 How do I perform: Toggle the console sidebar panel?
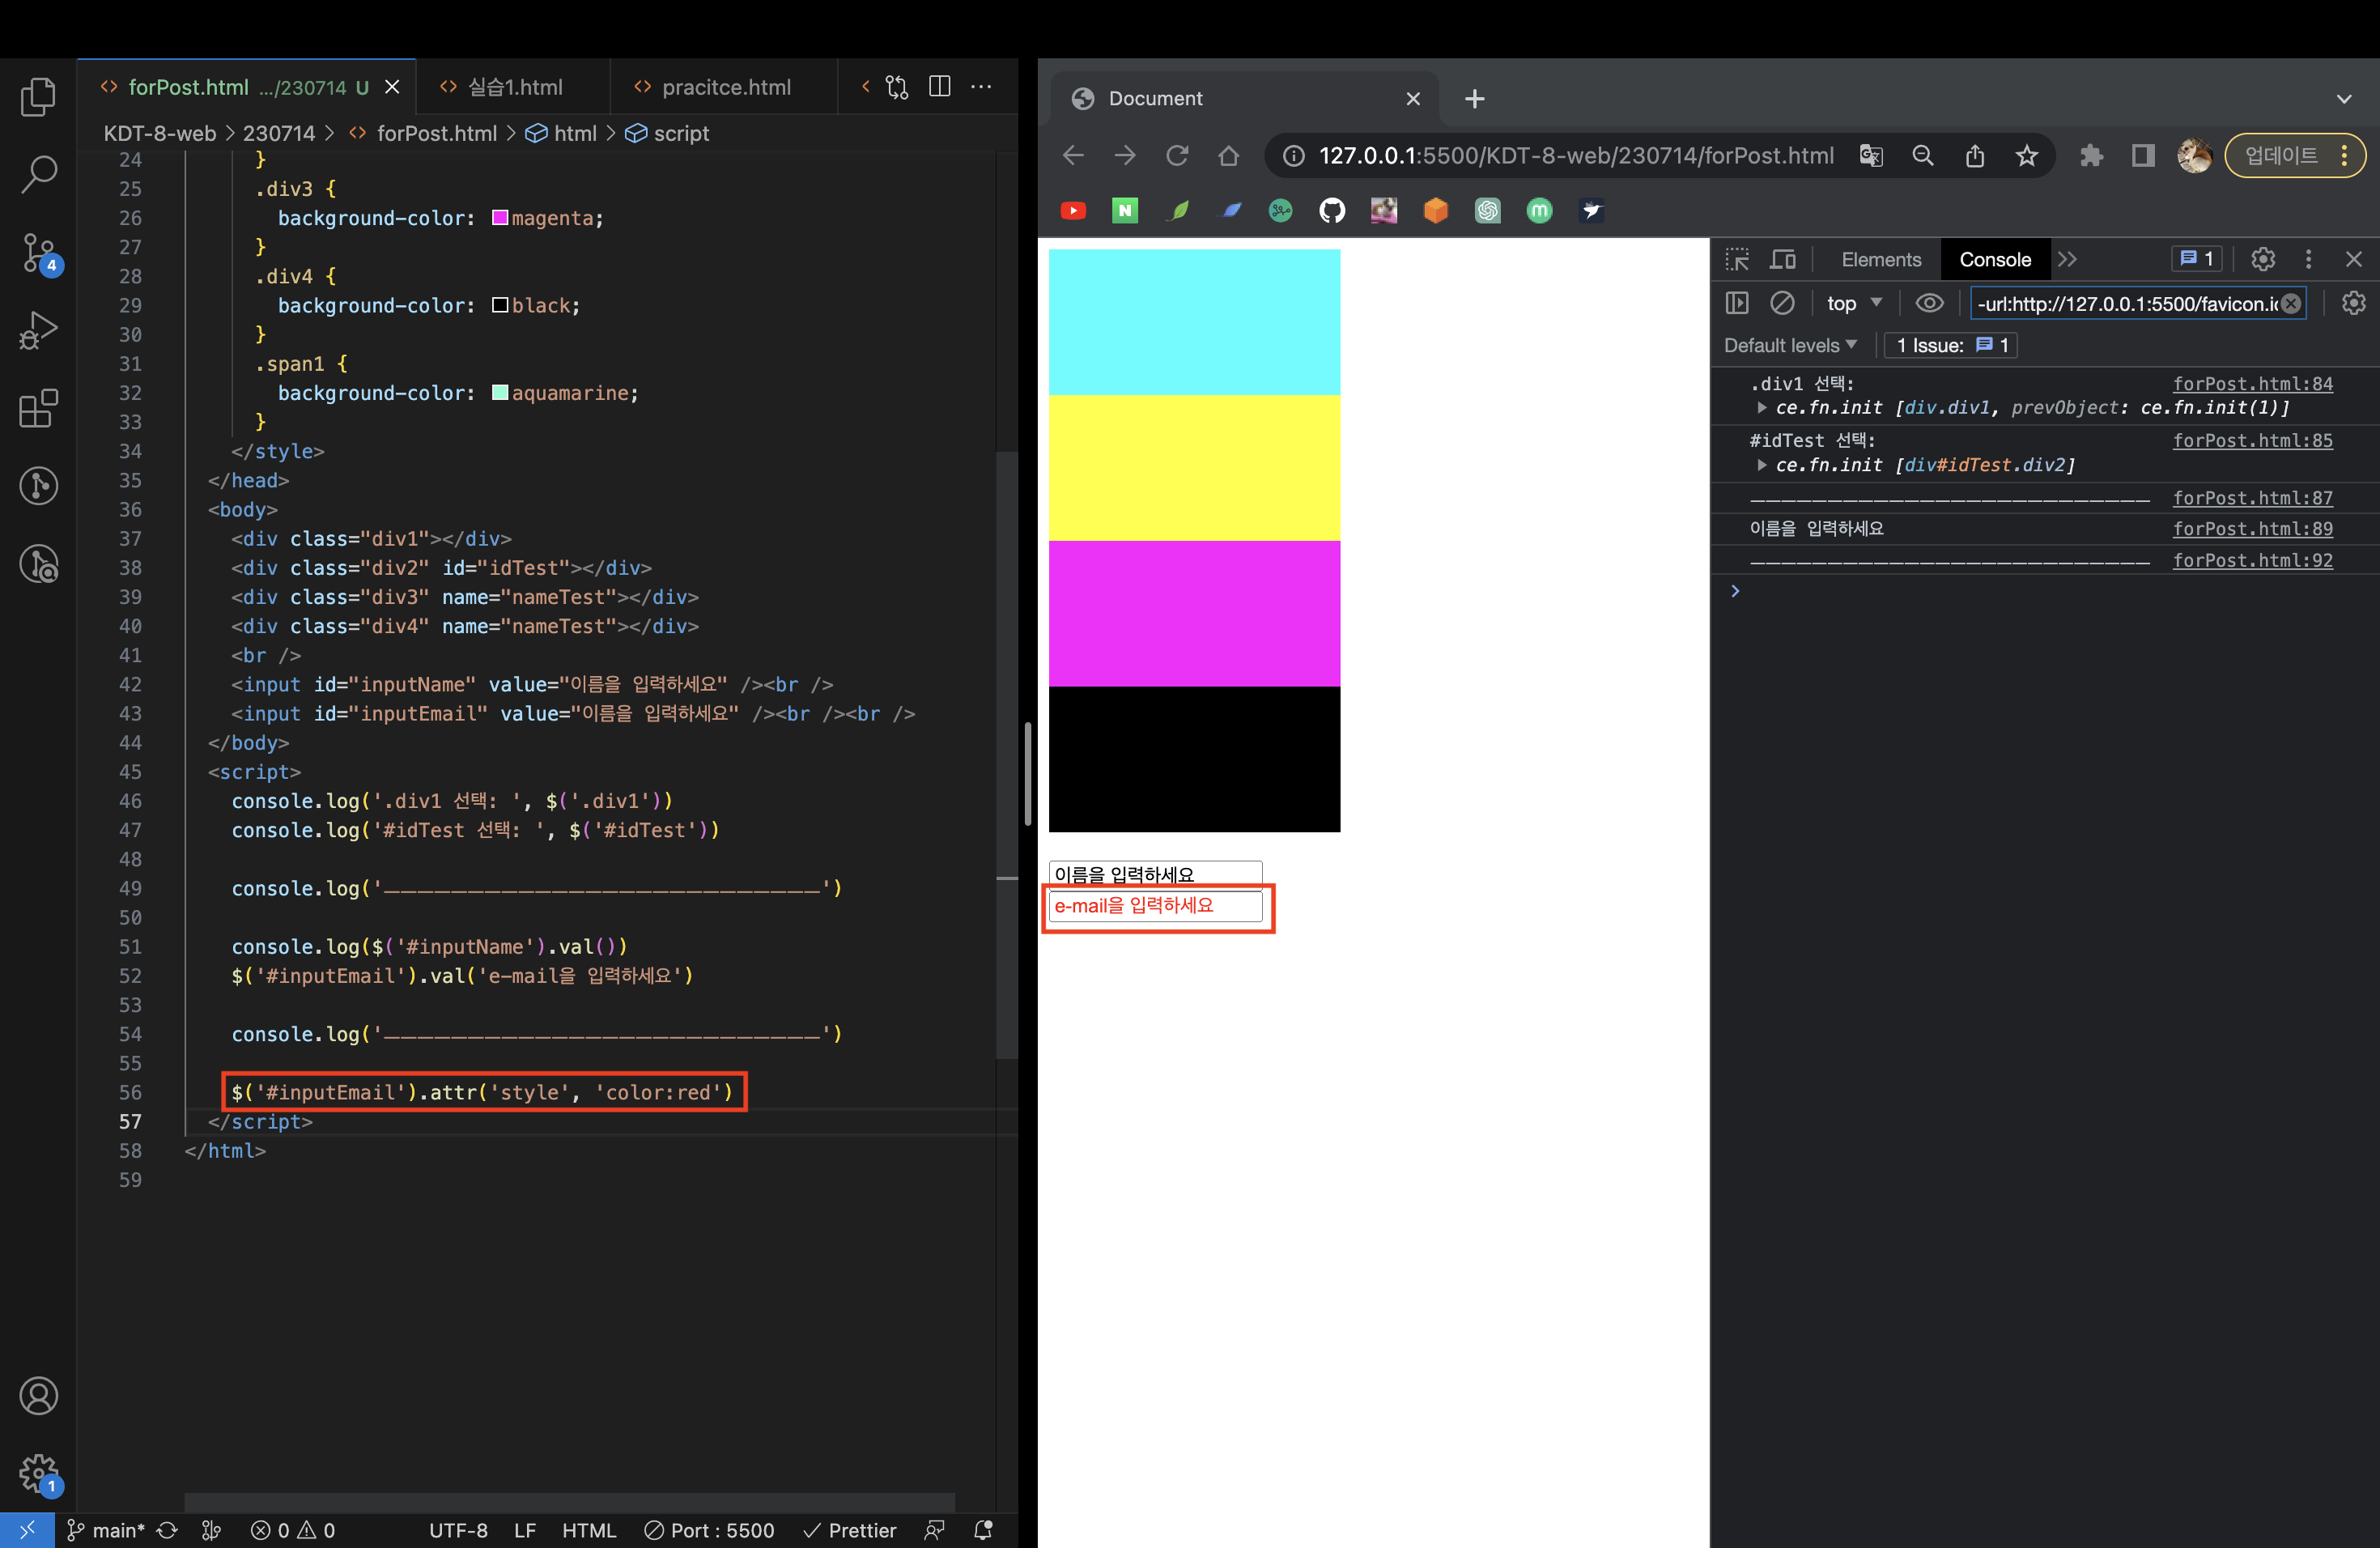coord(1736,303)
